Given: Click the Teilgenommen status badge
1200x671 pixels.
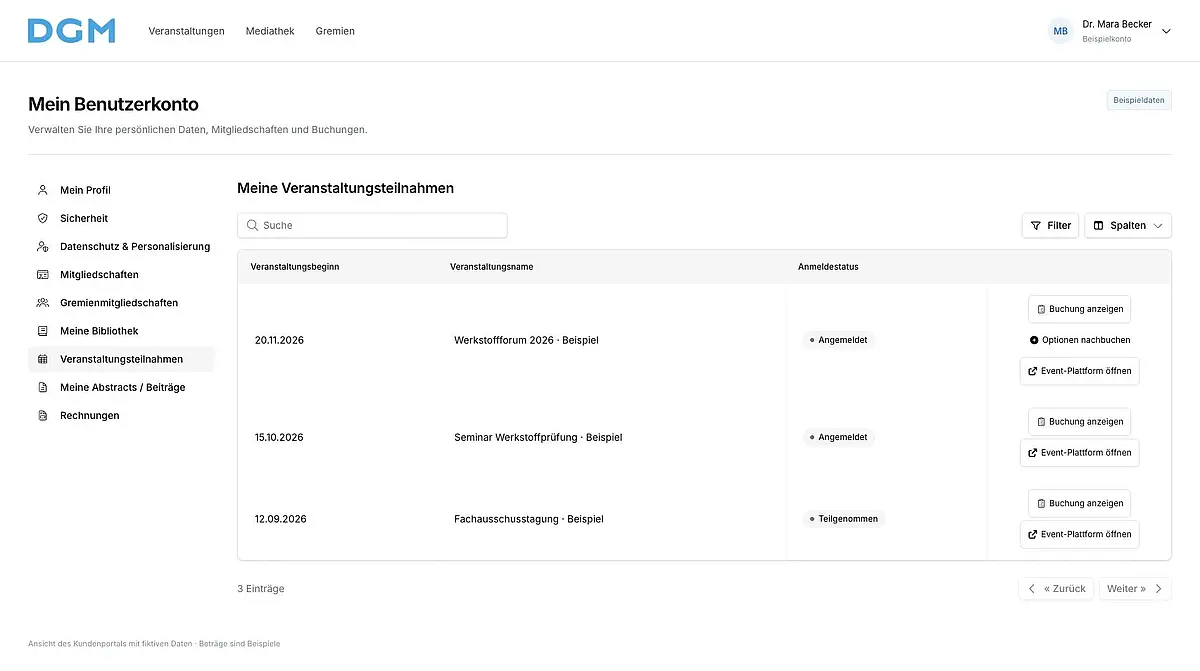Looking at the screenshot, I should click(844, 519).
